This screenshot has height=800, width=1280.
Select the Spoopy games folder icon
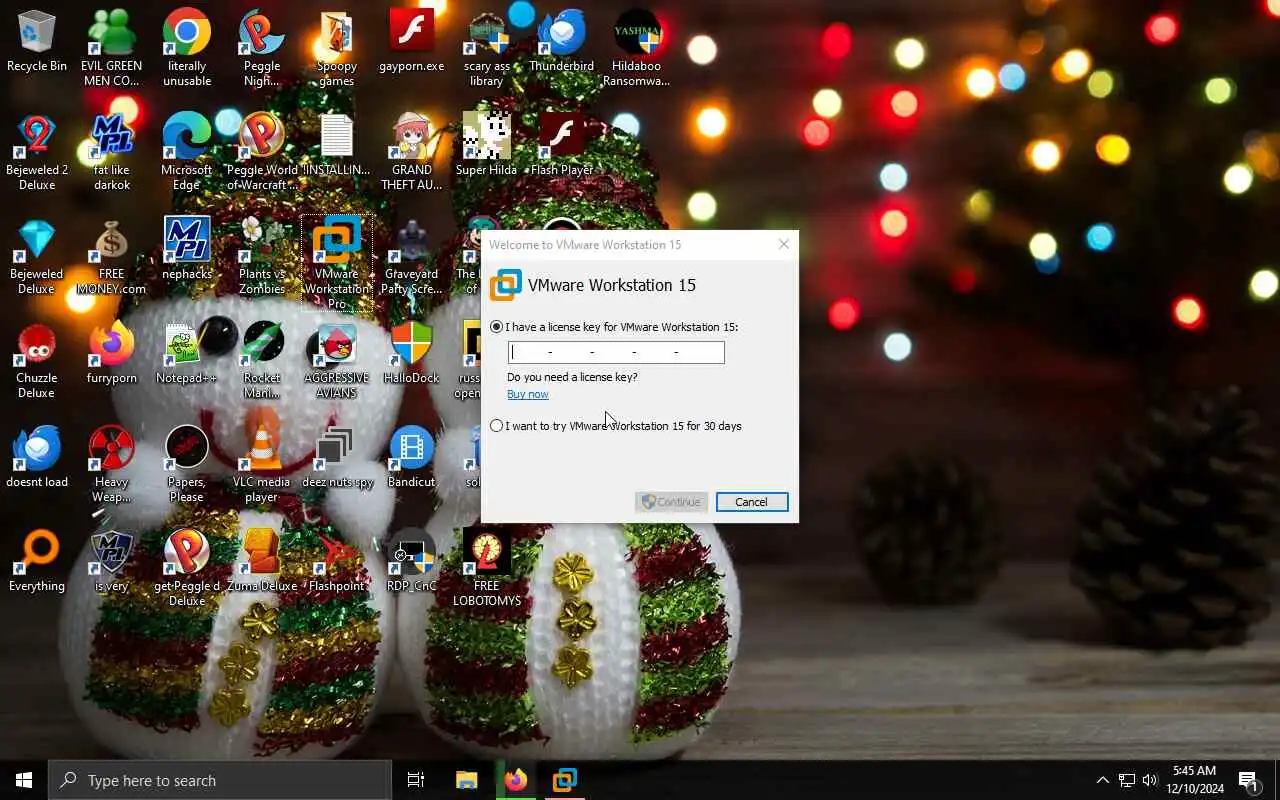point(337,48)
